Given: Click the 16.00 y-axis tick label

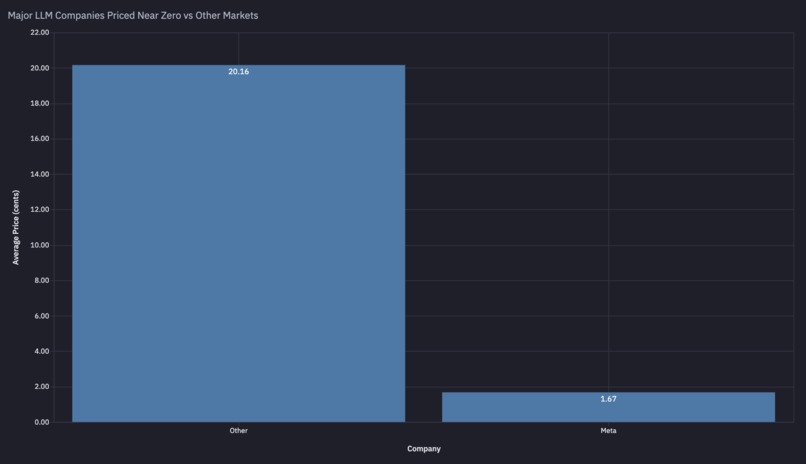Looking at the screenshot, I should tap(40, 139).
